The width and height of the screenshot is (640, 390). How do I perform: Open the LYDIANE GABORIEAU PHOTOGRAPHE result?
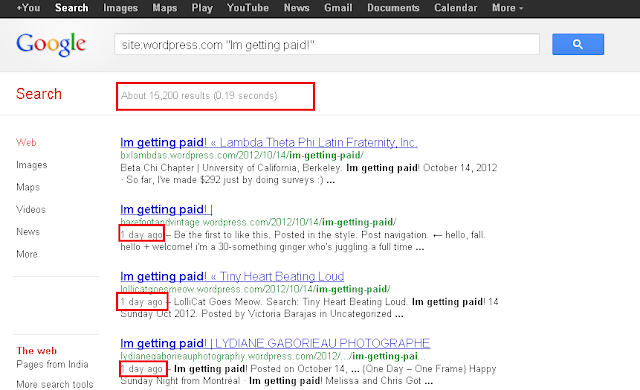point(275,343)
